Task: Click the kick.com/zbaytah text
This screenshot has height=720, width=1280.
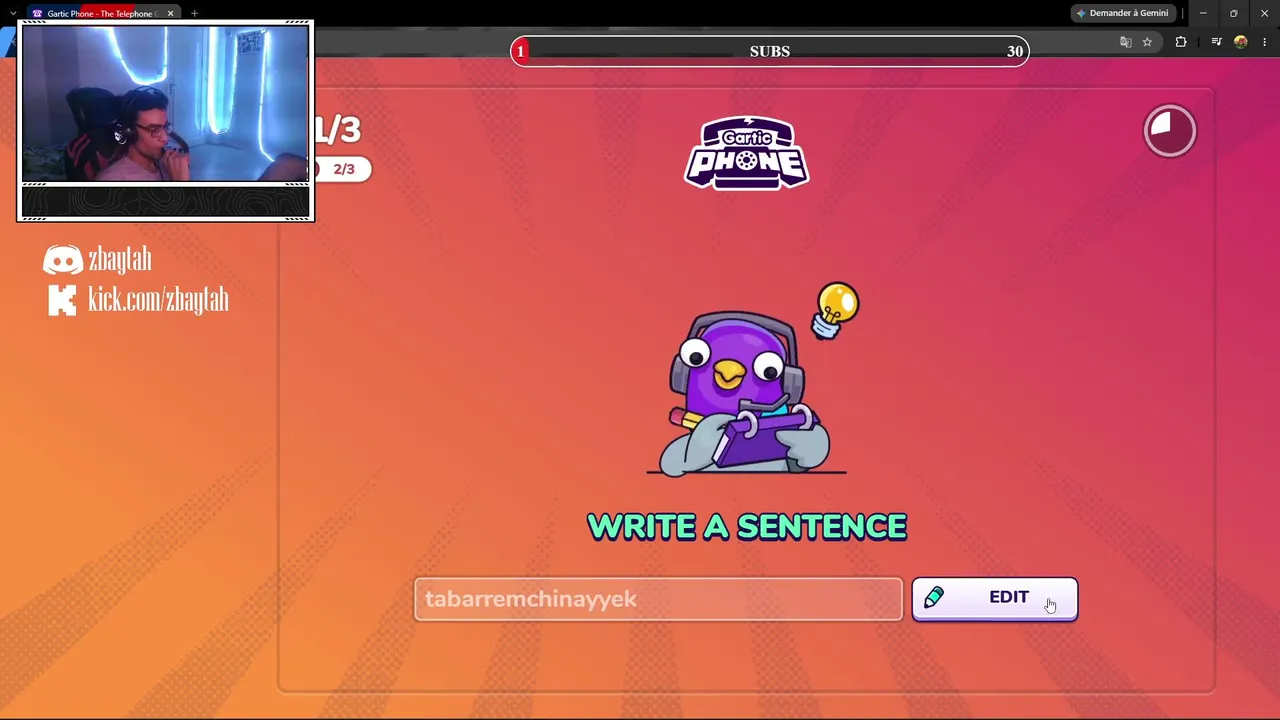Action: click(158, 300)
